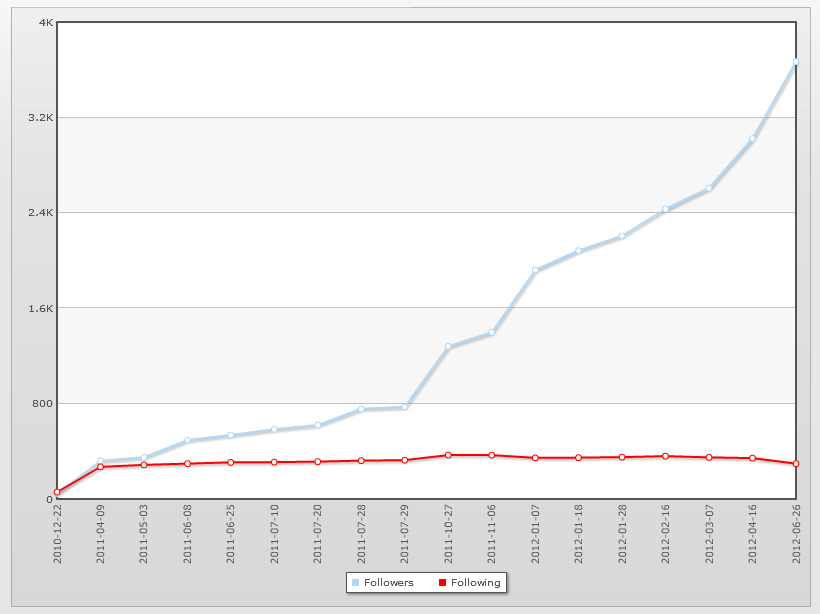This screenshot has height=614, width=820.
Task: Click the 2012-06-26 x-axis date label
Action: pyautogui.click(x=796, y=533)
